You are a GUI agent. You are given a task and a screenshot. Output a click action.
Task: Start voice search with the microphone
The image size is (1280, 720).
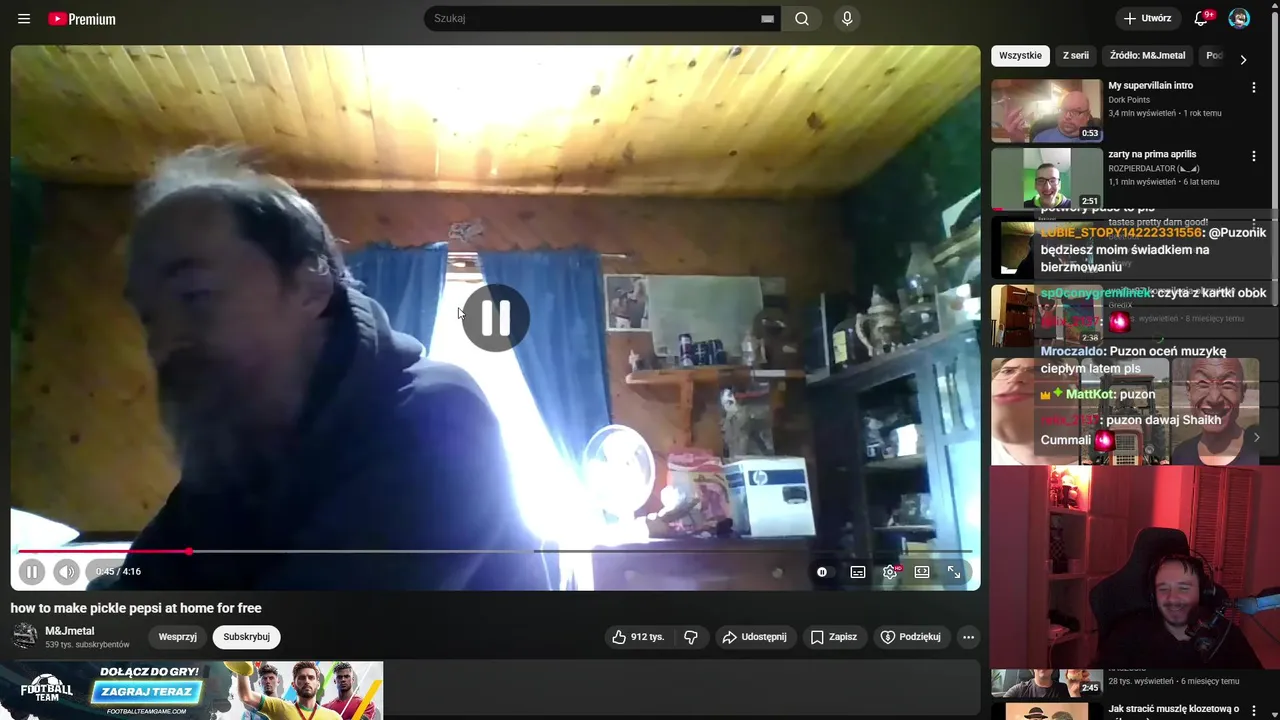[847, 19]
